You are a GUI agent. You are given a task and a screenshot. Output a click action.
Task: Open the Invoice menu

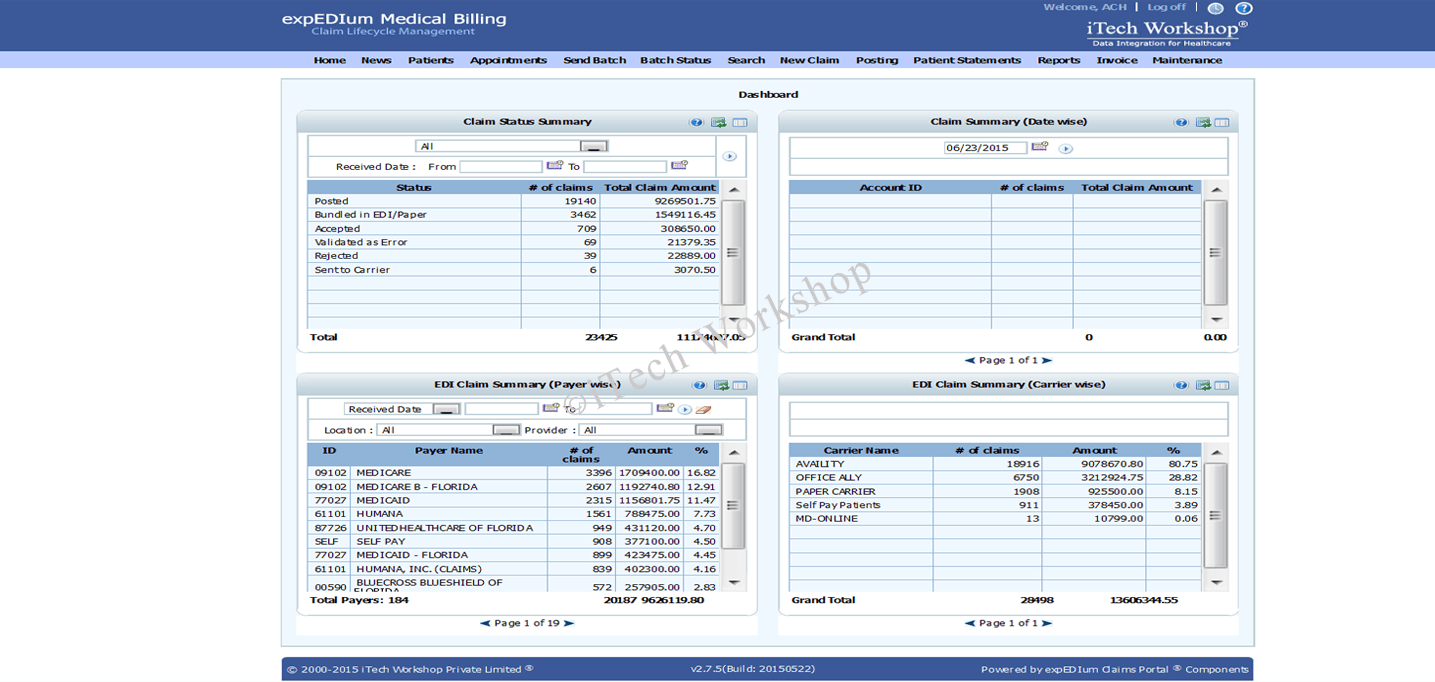(1117, 60)
